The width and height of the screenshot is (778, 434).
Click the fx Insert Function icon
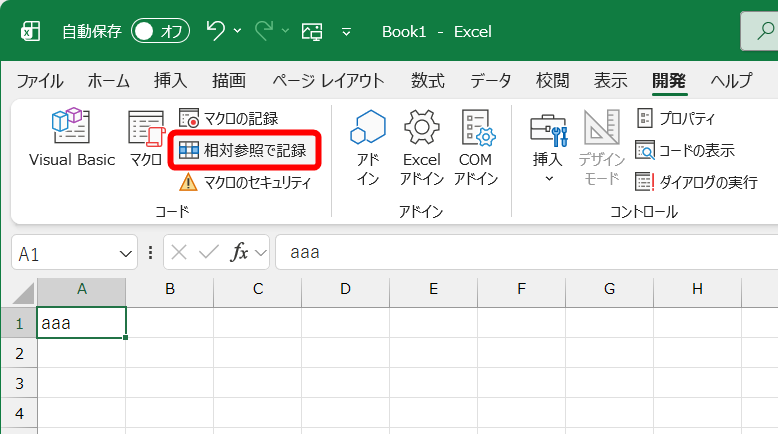239,253
